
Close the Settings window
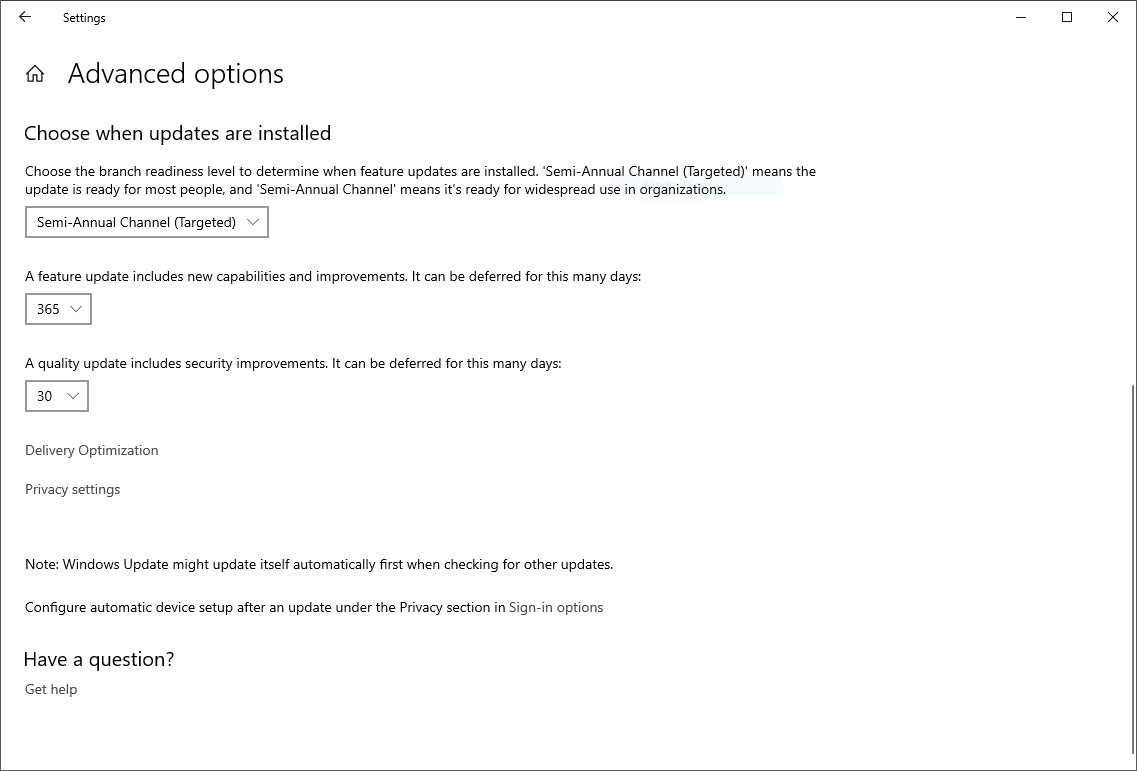click(x=1113, y=17)
